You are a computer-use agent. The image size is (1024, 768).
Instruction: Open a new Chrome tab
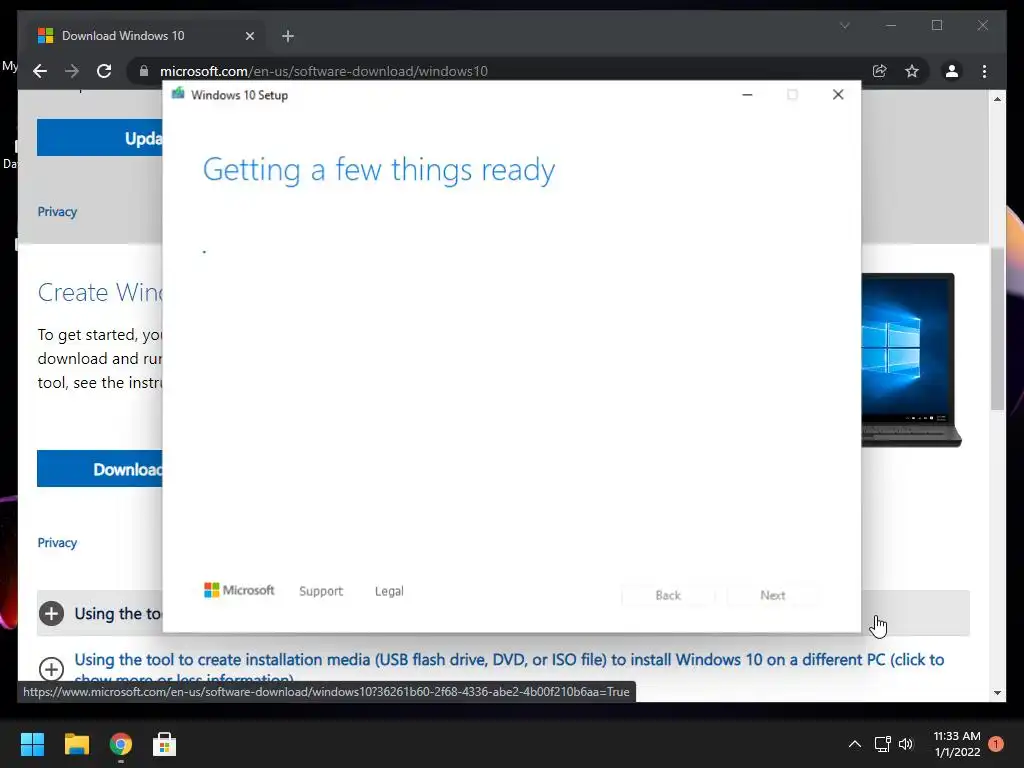[x=288, y=36]
